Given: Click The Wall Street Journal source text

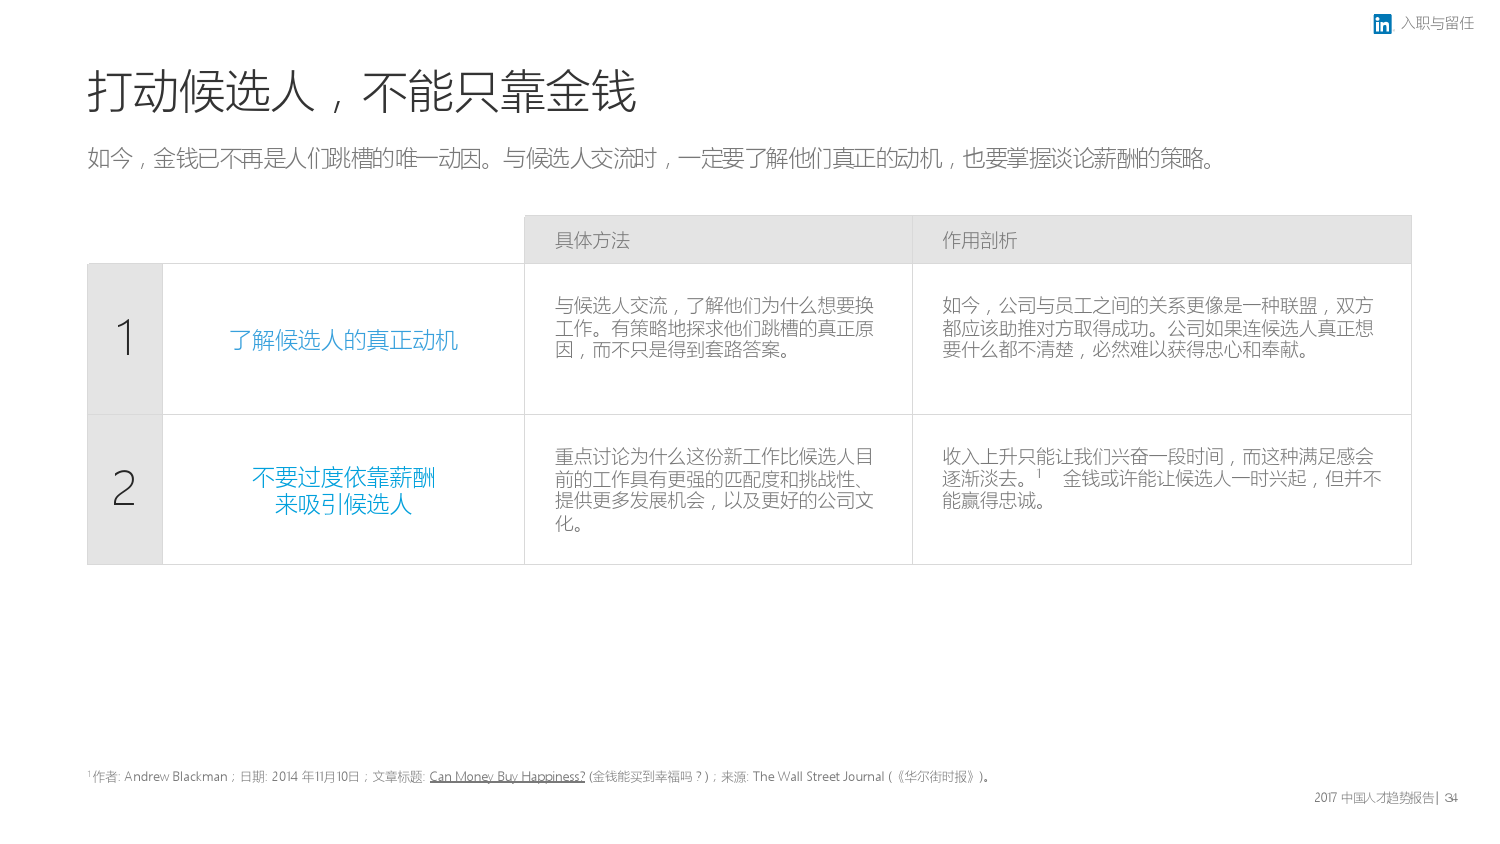Looking at the screenshot, I should (818, 777).
